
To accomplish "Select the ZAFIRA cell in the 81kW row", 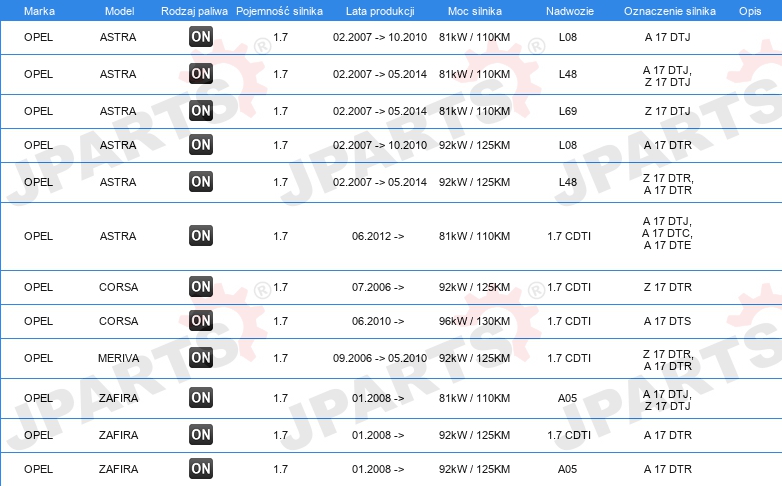I will click(118, 398).
